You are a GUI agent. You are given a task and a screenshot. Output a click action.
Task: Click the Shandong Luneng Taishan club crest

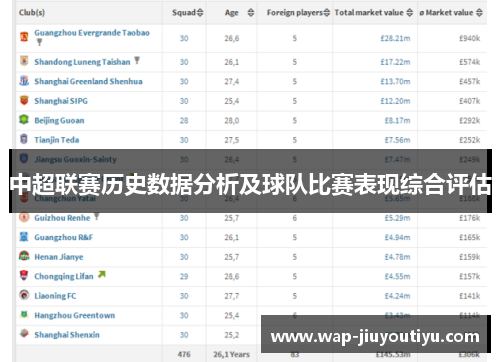tap(24, 61)
